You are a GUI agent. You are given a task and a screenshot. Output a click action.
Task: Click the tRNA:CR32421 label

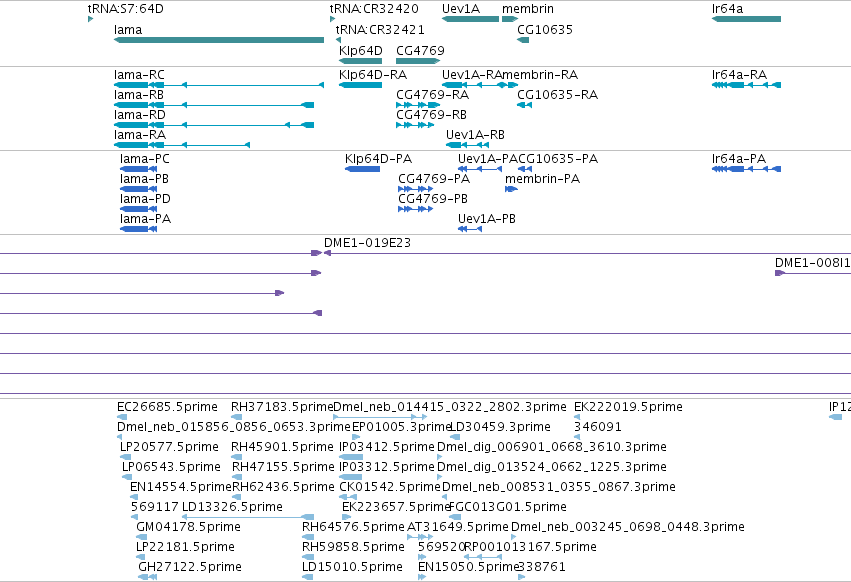coord(380,29)
